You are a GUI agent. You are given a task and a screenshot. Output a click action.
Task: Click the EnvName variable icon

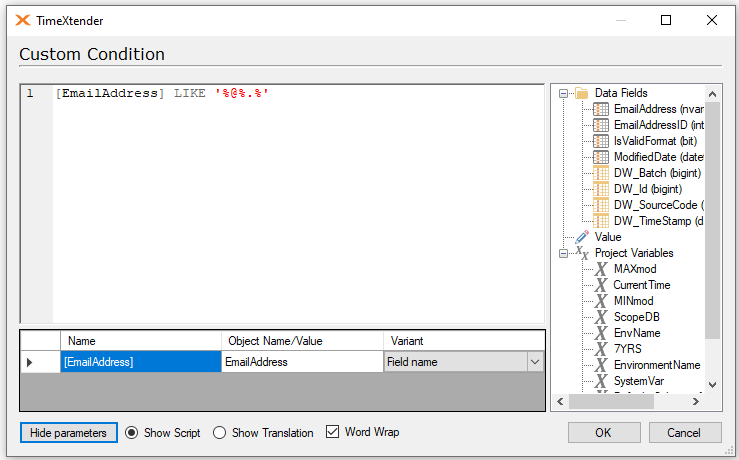click(600, 333)
